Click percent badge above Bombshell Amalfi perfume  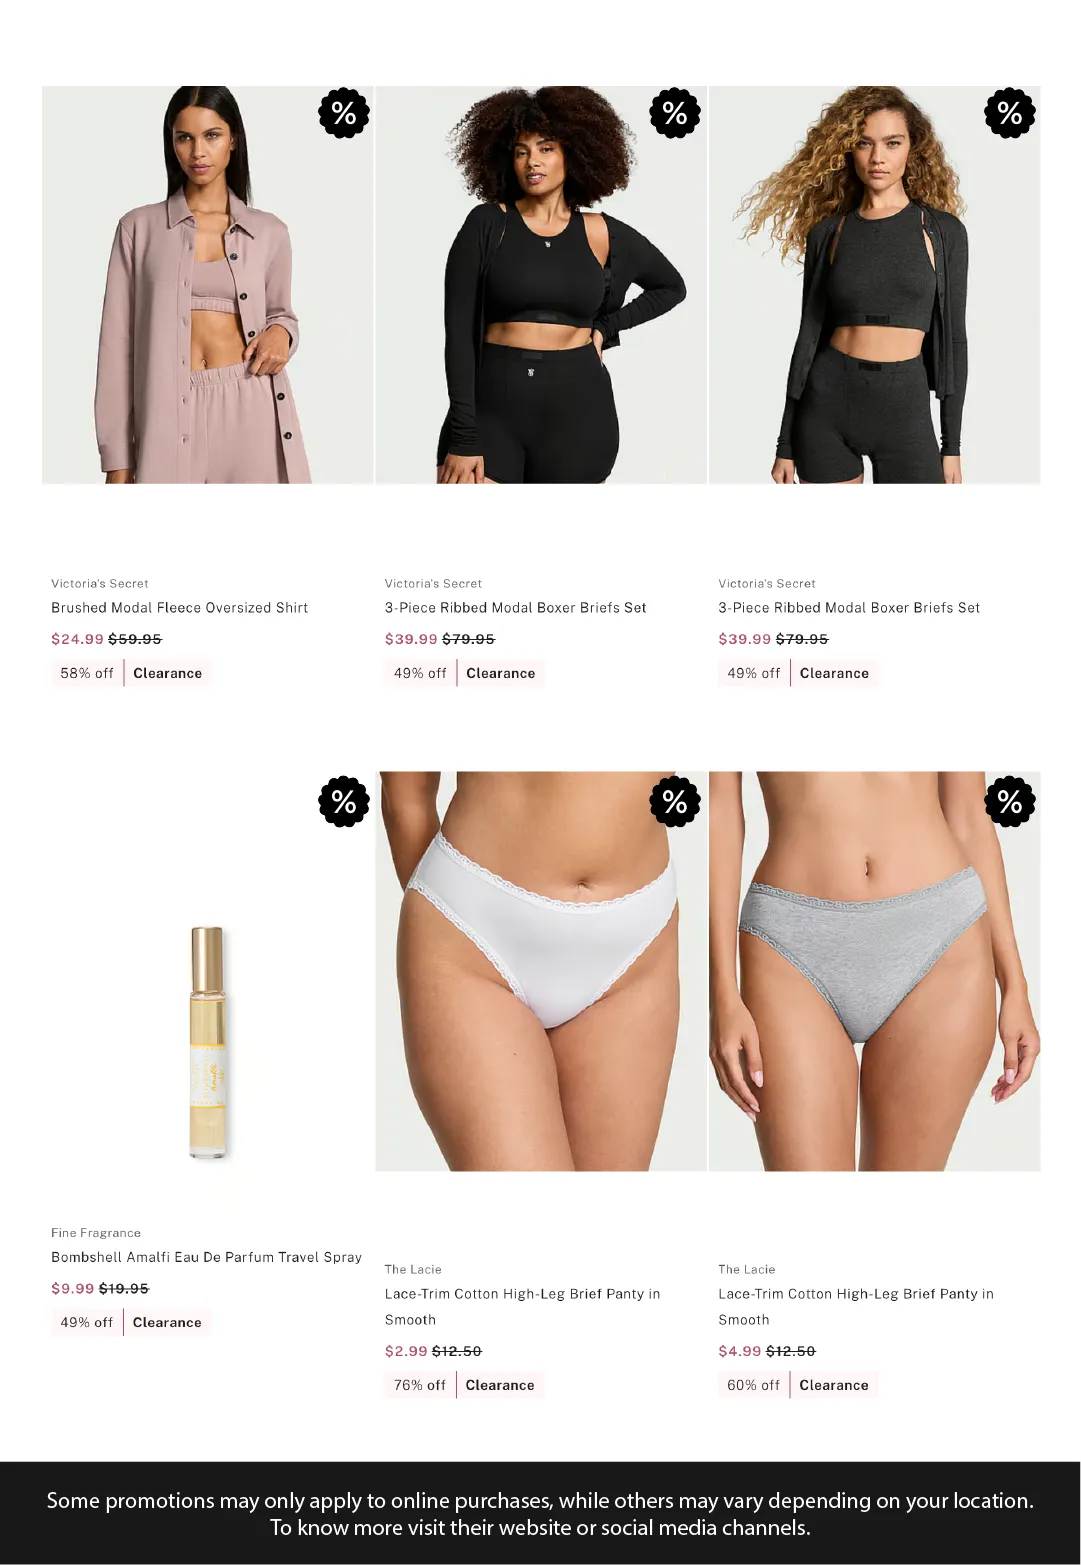[x=344, y=801]
